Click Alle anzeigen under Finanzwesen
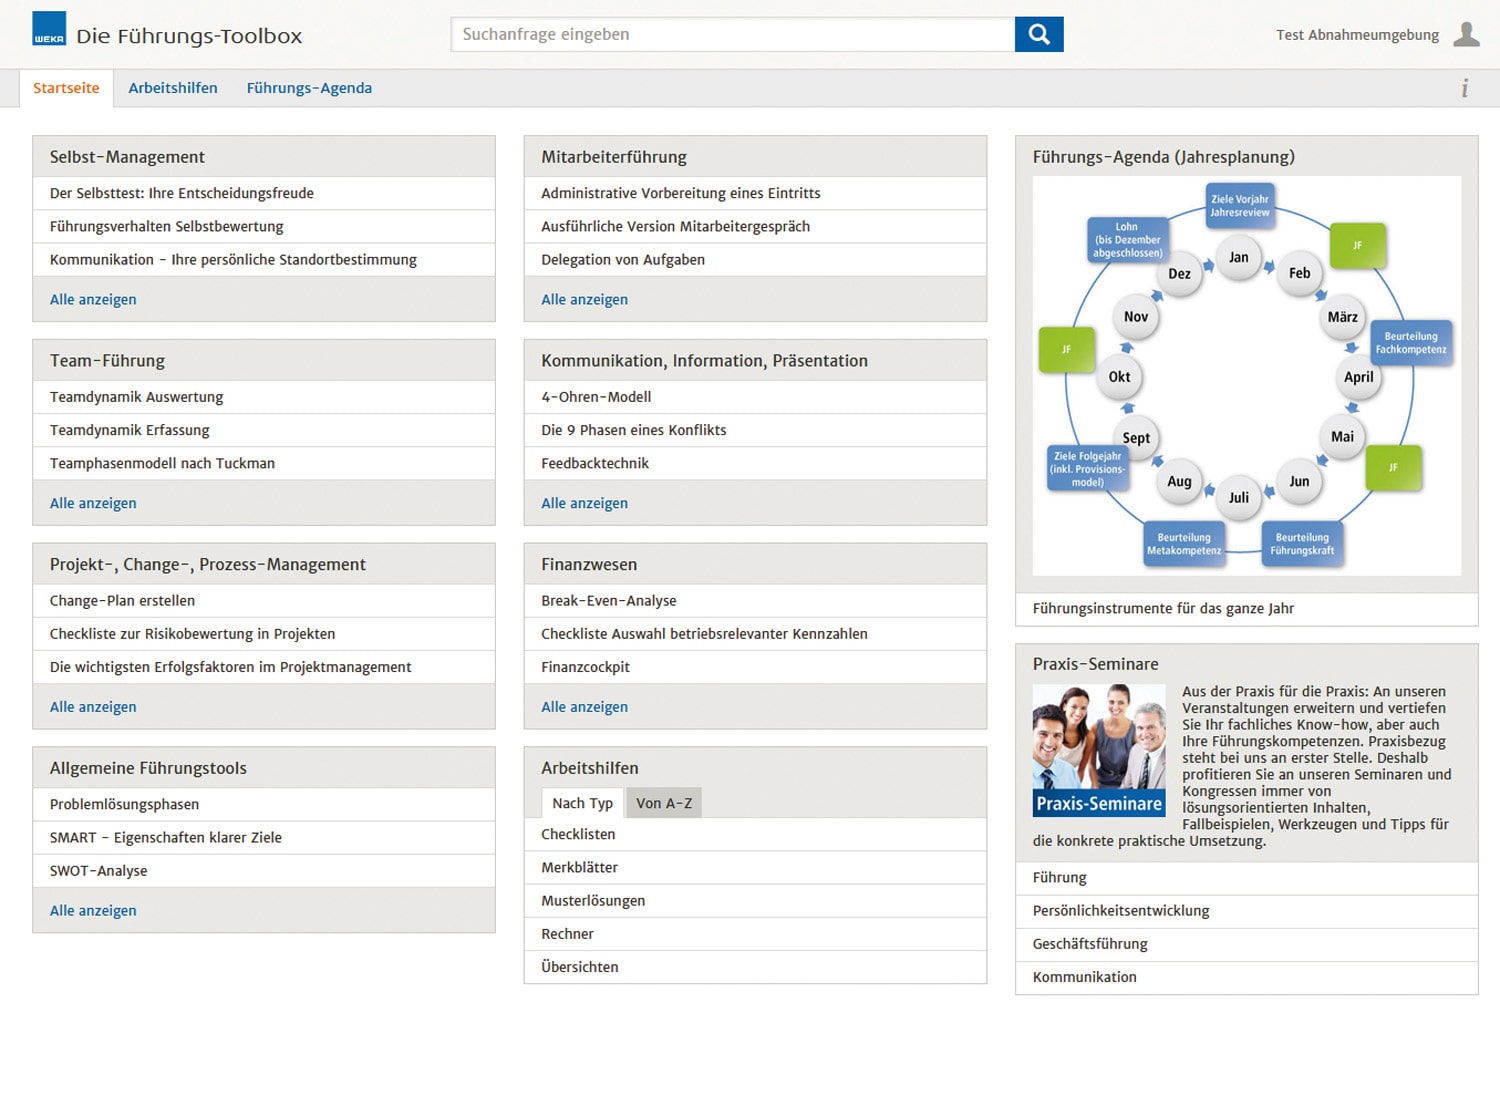1500x1116 pixels. click(584, 707)
